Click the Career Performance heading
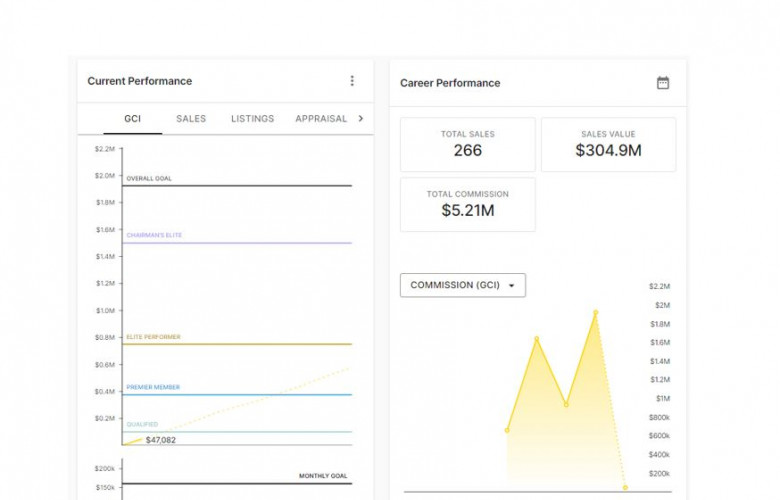Image resolution: width=780 pixels, height=500 pixels. 450,83
